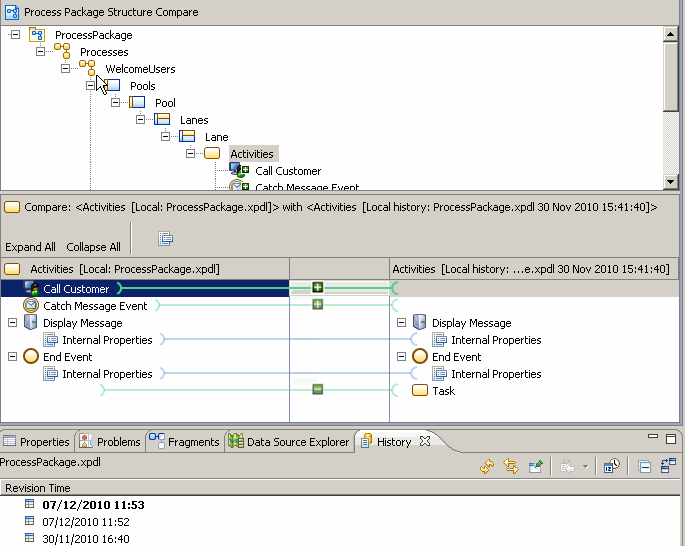Click the Display Message icon in left compare pane
Viewport: 685px width, 546px height.
[x=31, y=322]
